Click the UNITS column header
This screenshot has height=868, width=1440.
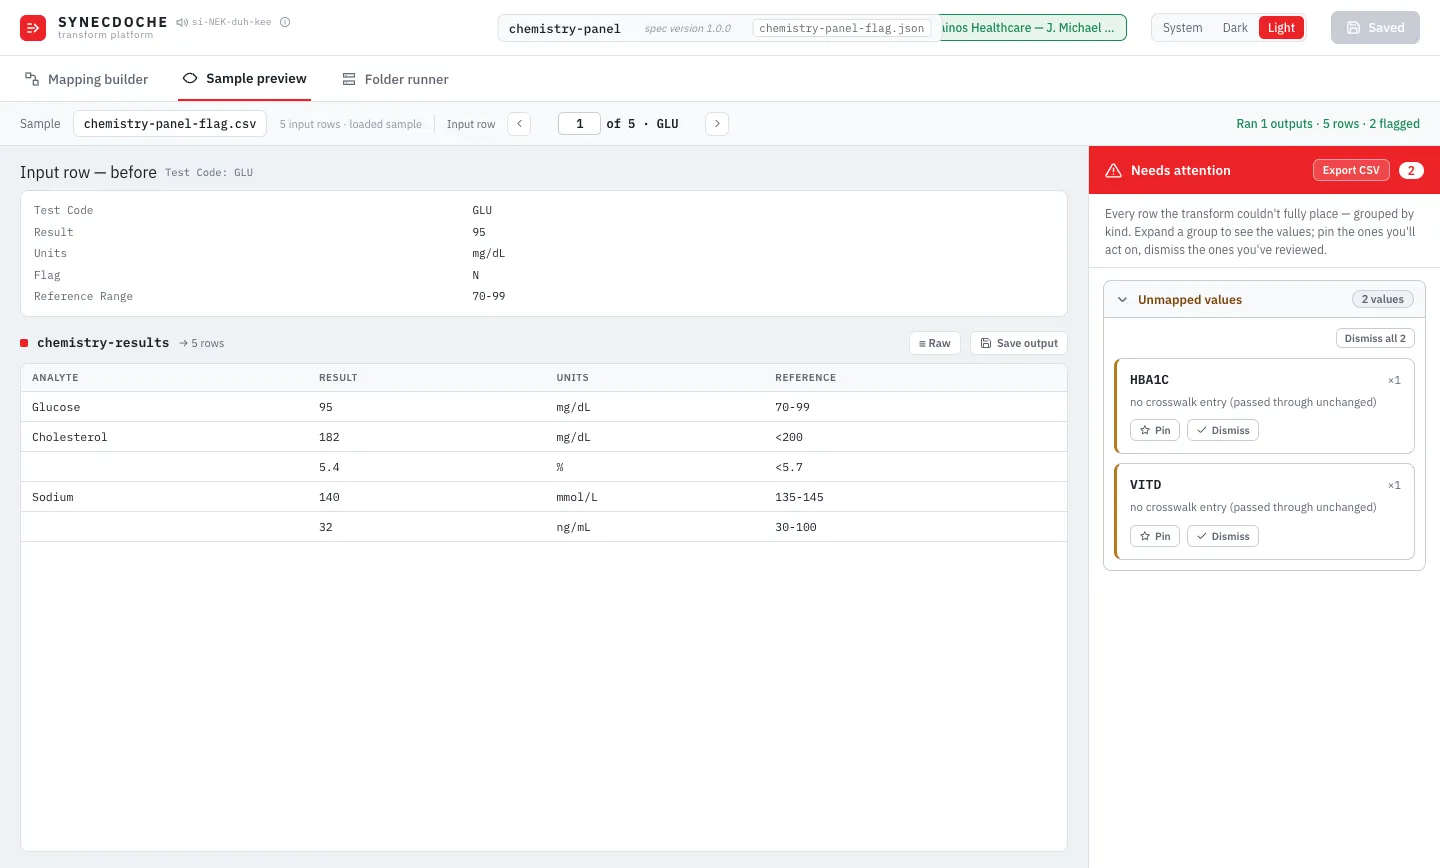(573, 378)
